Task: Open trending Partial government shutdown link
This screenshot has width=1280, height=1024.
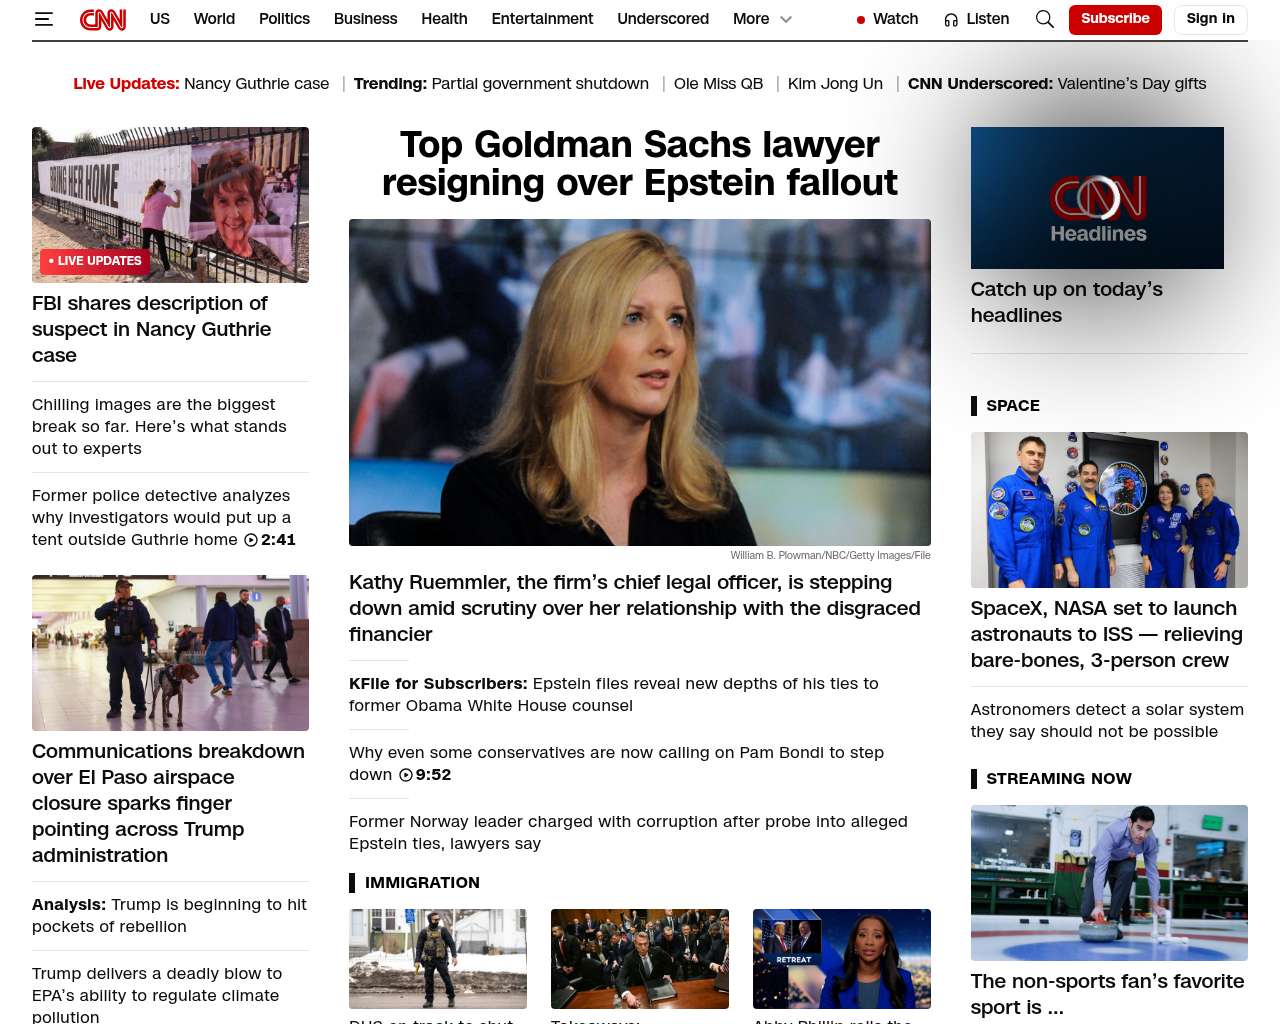Action: click(x=539, y=84)
